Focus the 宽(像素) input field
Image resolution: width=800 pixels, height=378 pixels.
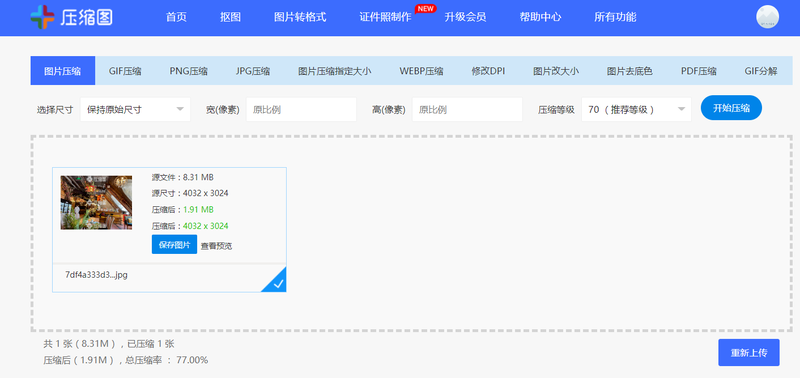point(301,109)
